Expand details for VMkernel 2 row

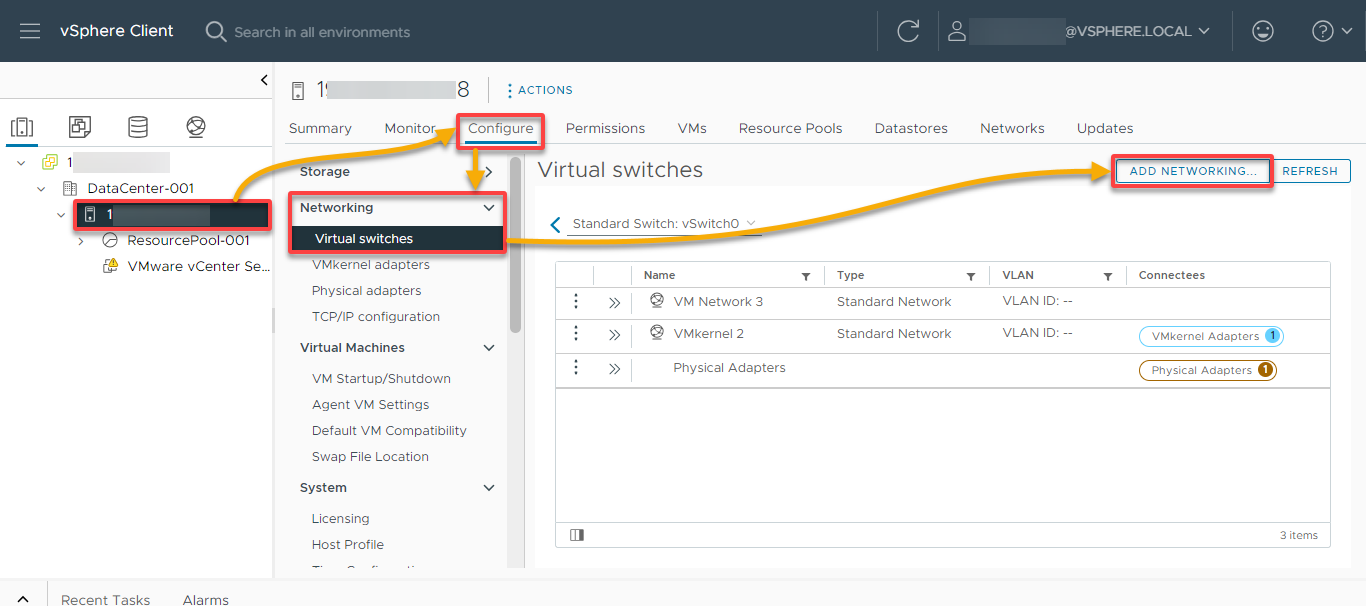(x=614, y=334)
